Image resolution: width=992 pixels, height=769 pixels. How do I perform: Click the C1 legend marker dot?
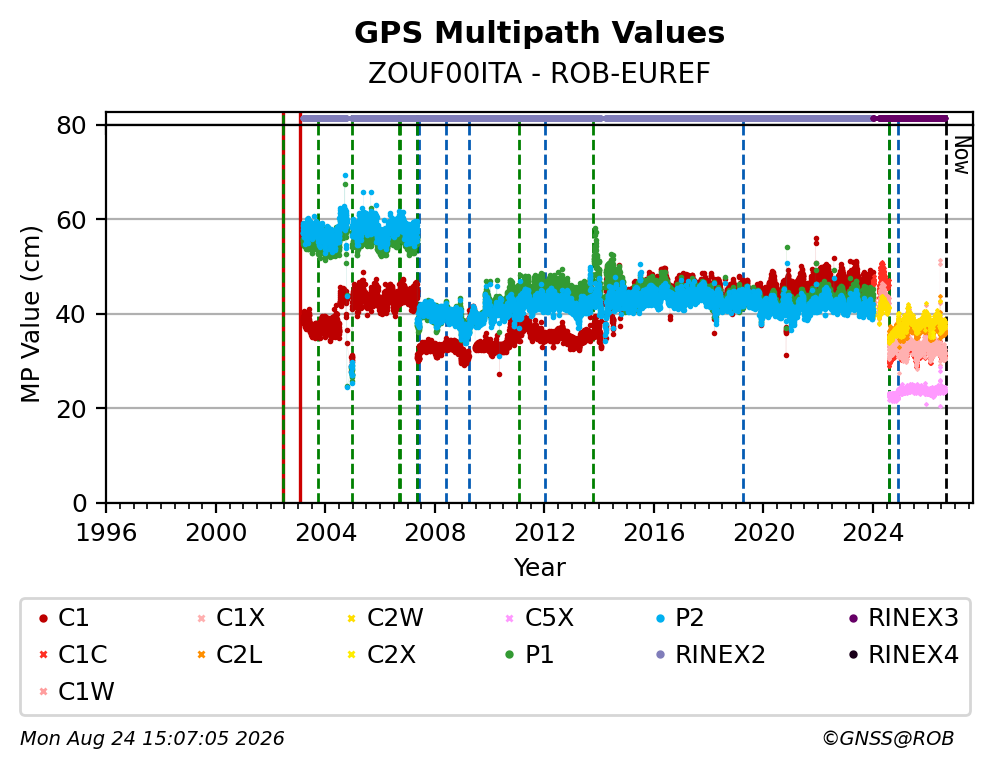[43, 618]
